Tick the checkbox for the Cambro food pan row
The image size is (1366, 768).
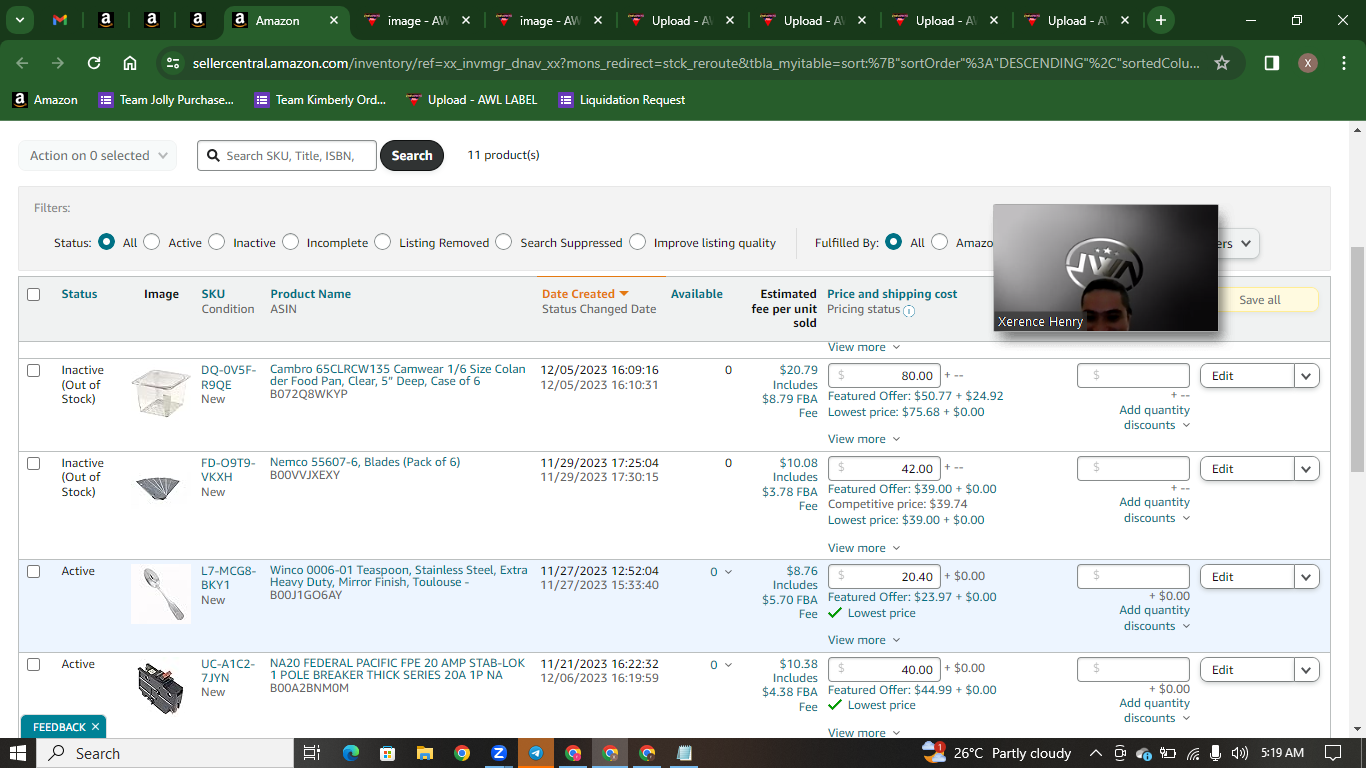coord(34,370)
